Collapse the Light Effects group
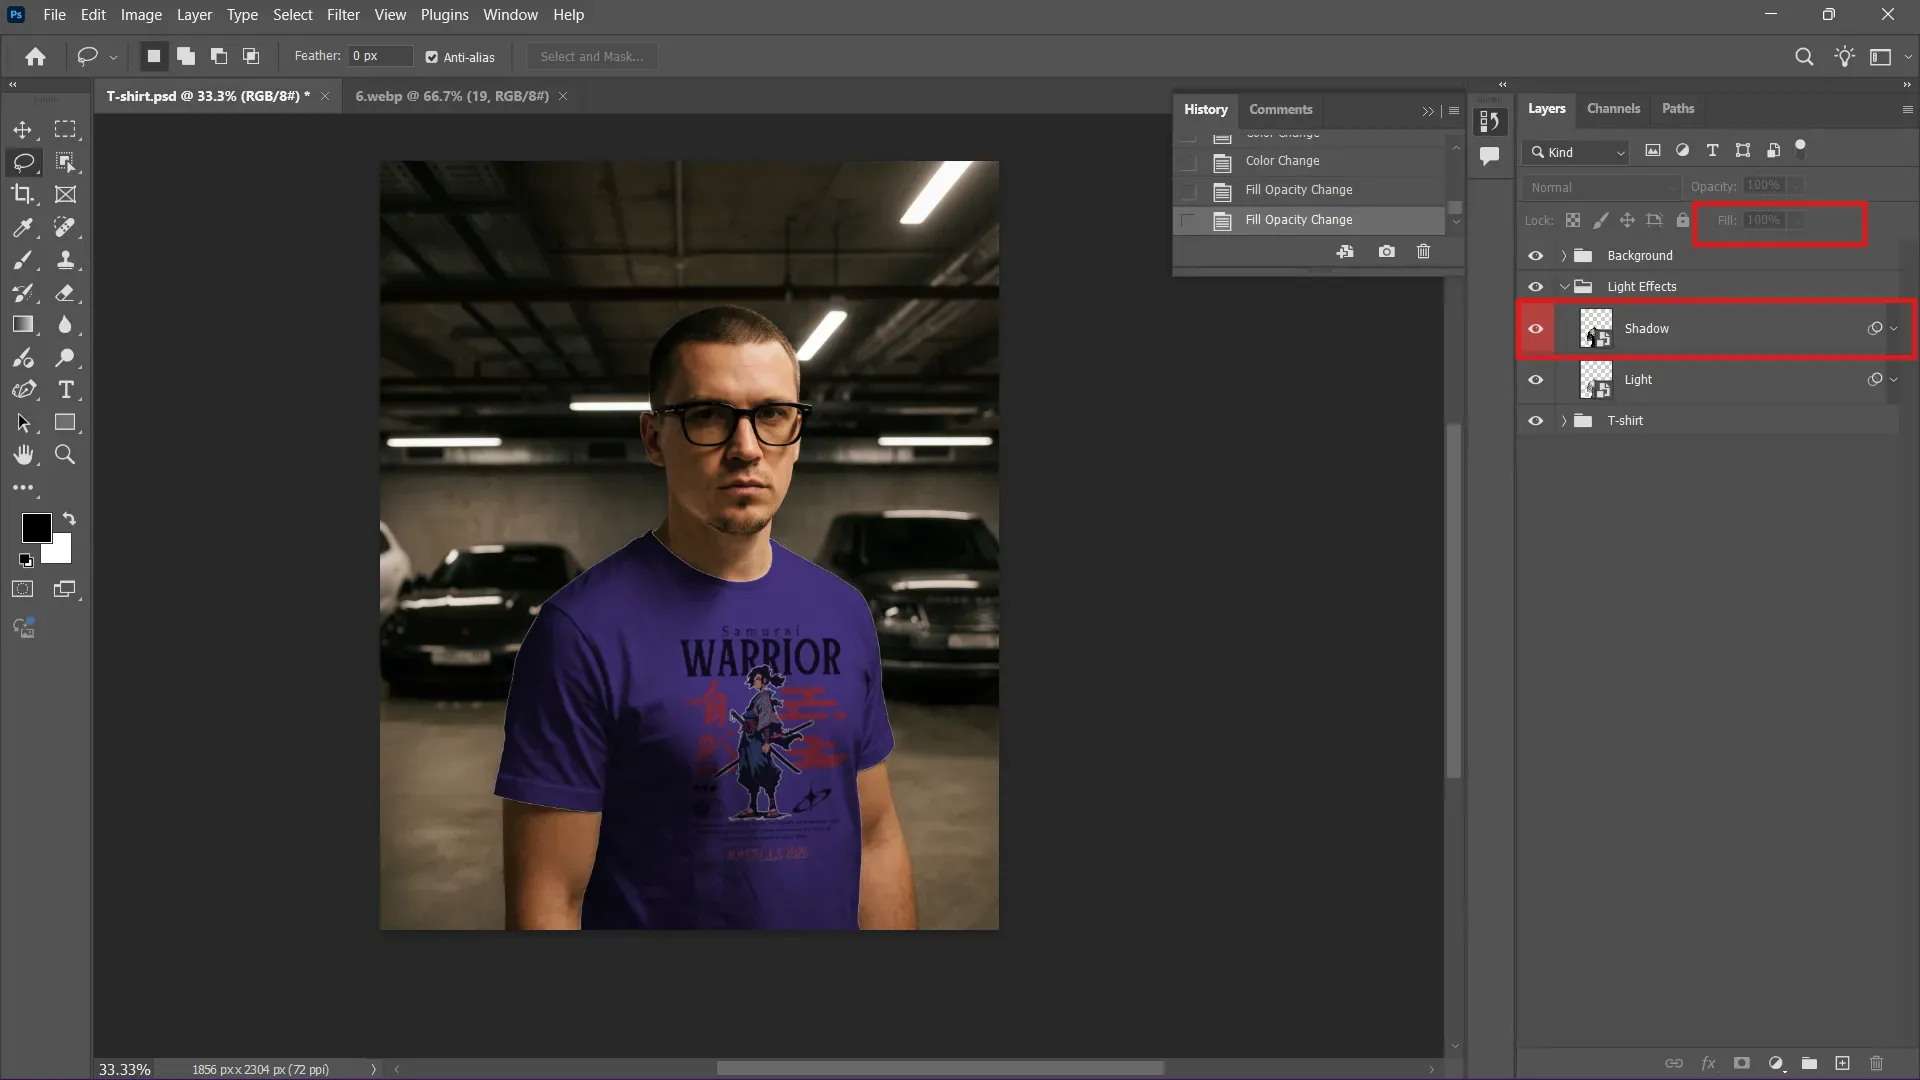This screenshot has width=1920, height=1080. (x=1565, y=286)
